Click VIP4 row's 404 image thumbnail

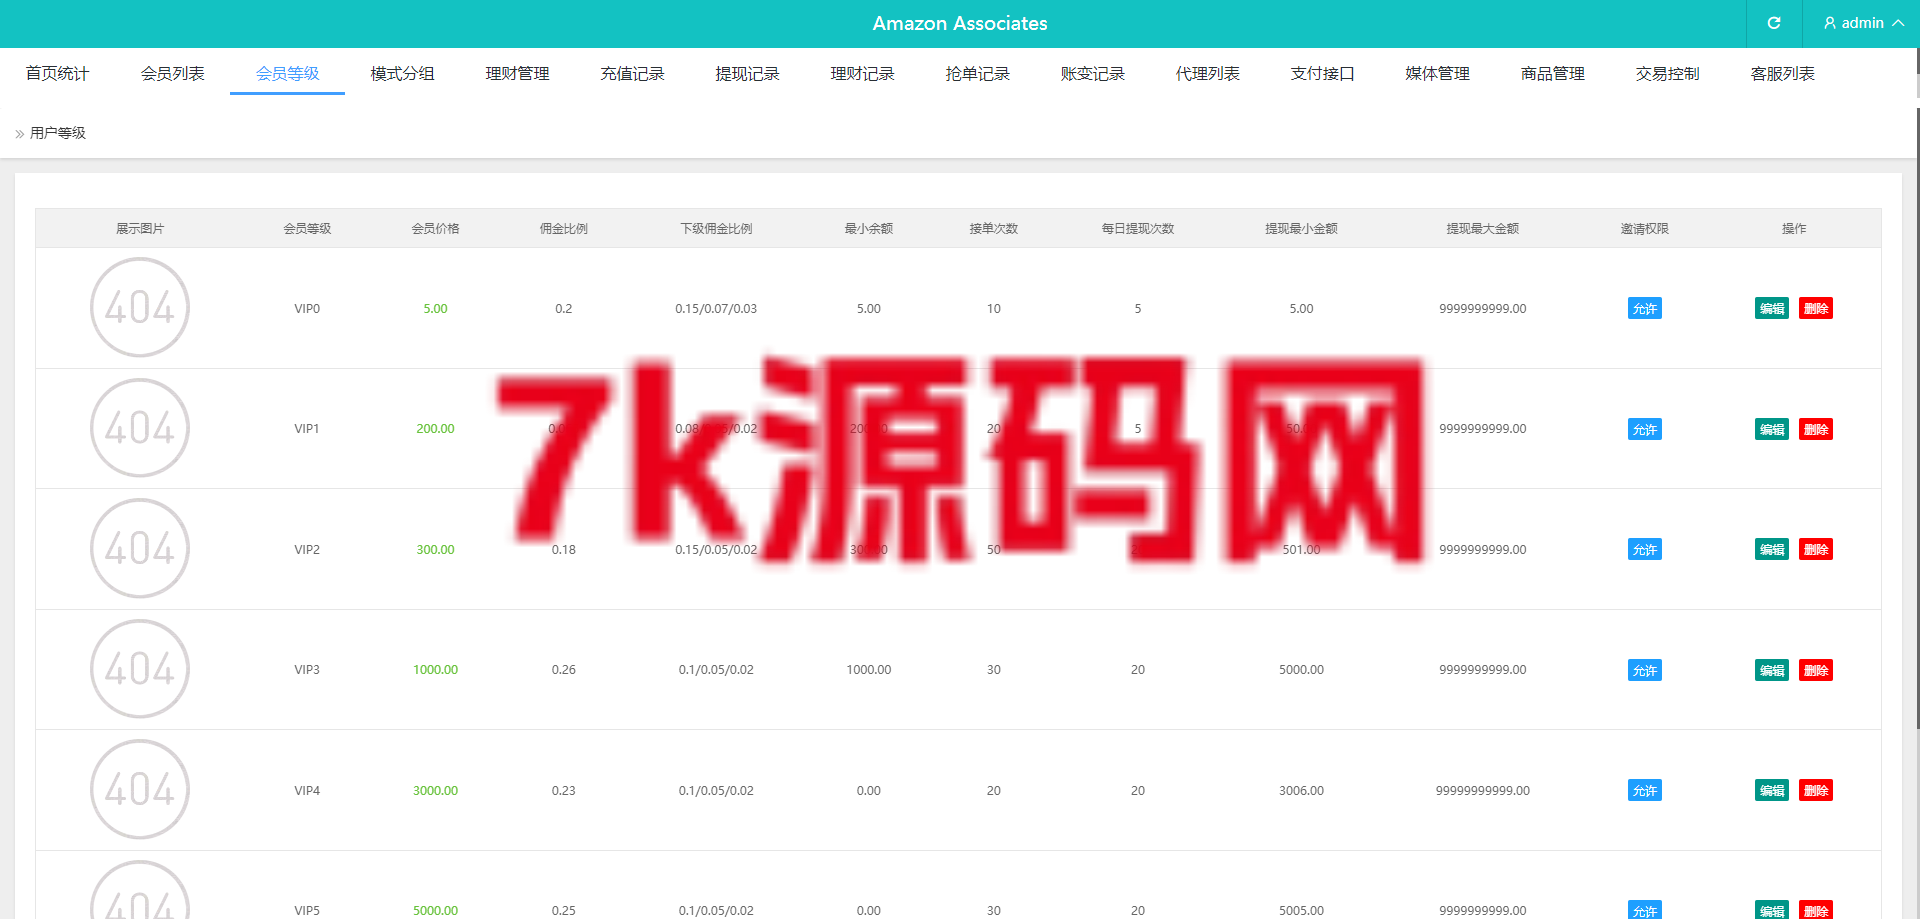pos(140,789)
